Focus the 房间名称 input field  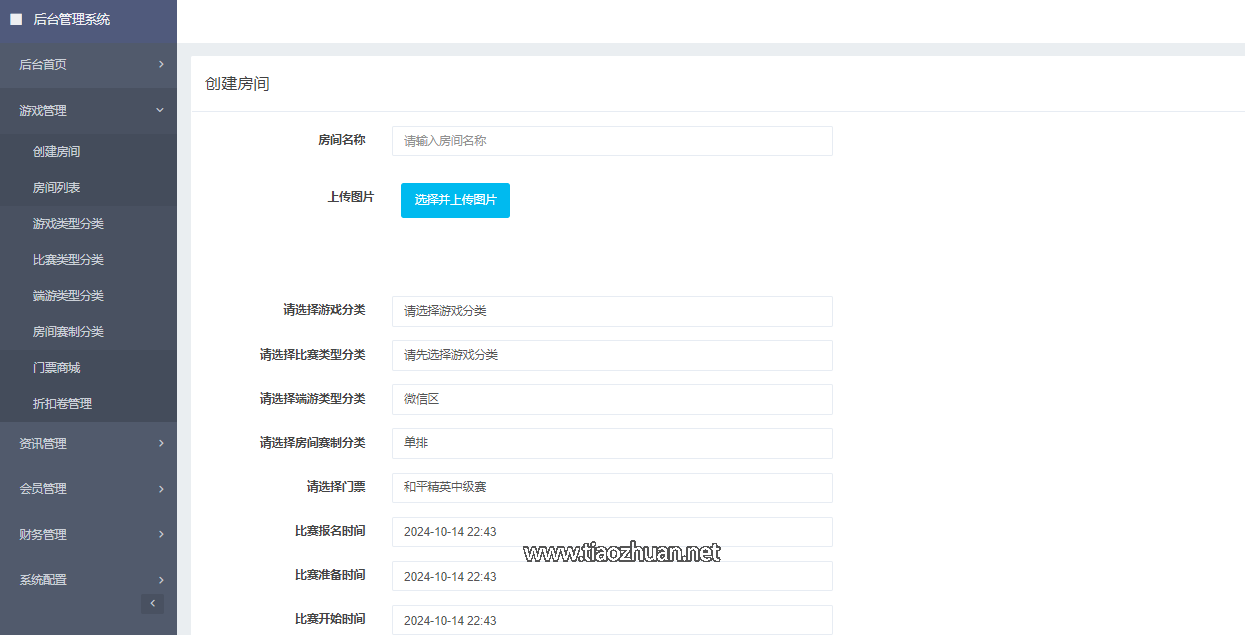[x=611, y=141]
